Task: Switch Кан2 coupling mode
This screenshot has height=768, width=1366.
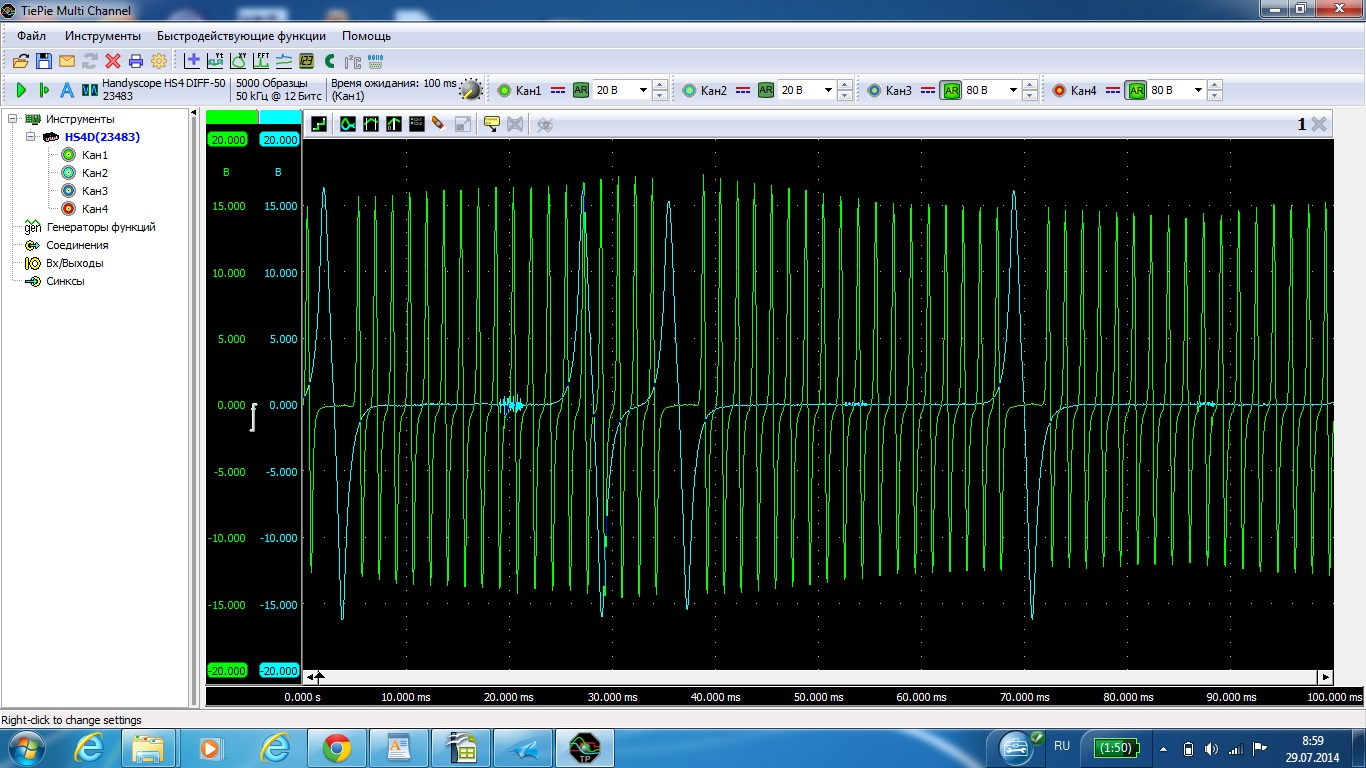Action: tap(743, 90)
